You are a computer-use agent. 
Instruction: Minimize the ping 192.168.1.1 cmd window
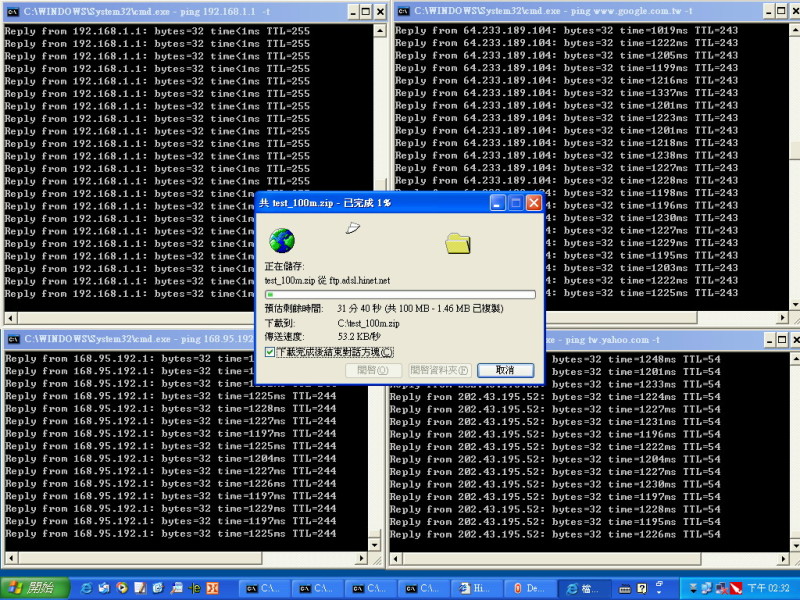pyautogui.click(x=353, y=12)
